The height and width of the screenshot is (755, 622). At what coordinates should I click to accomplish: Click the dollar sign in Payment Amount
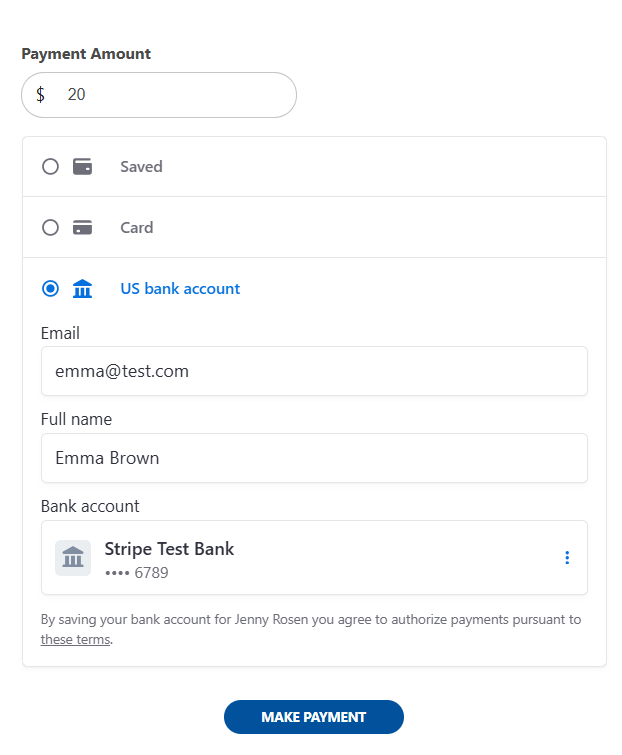[40, 95]
